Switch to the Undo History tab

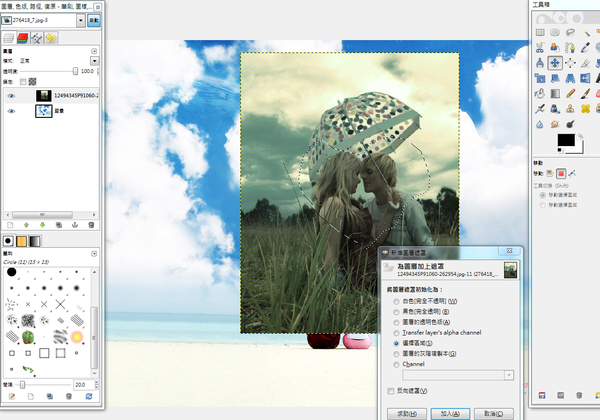(51, 37)
